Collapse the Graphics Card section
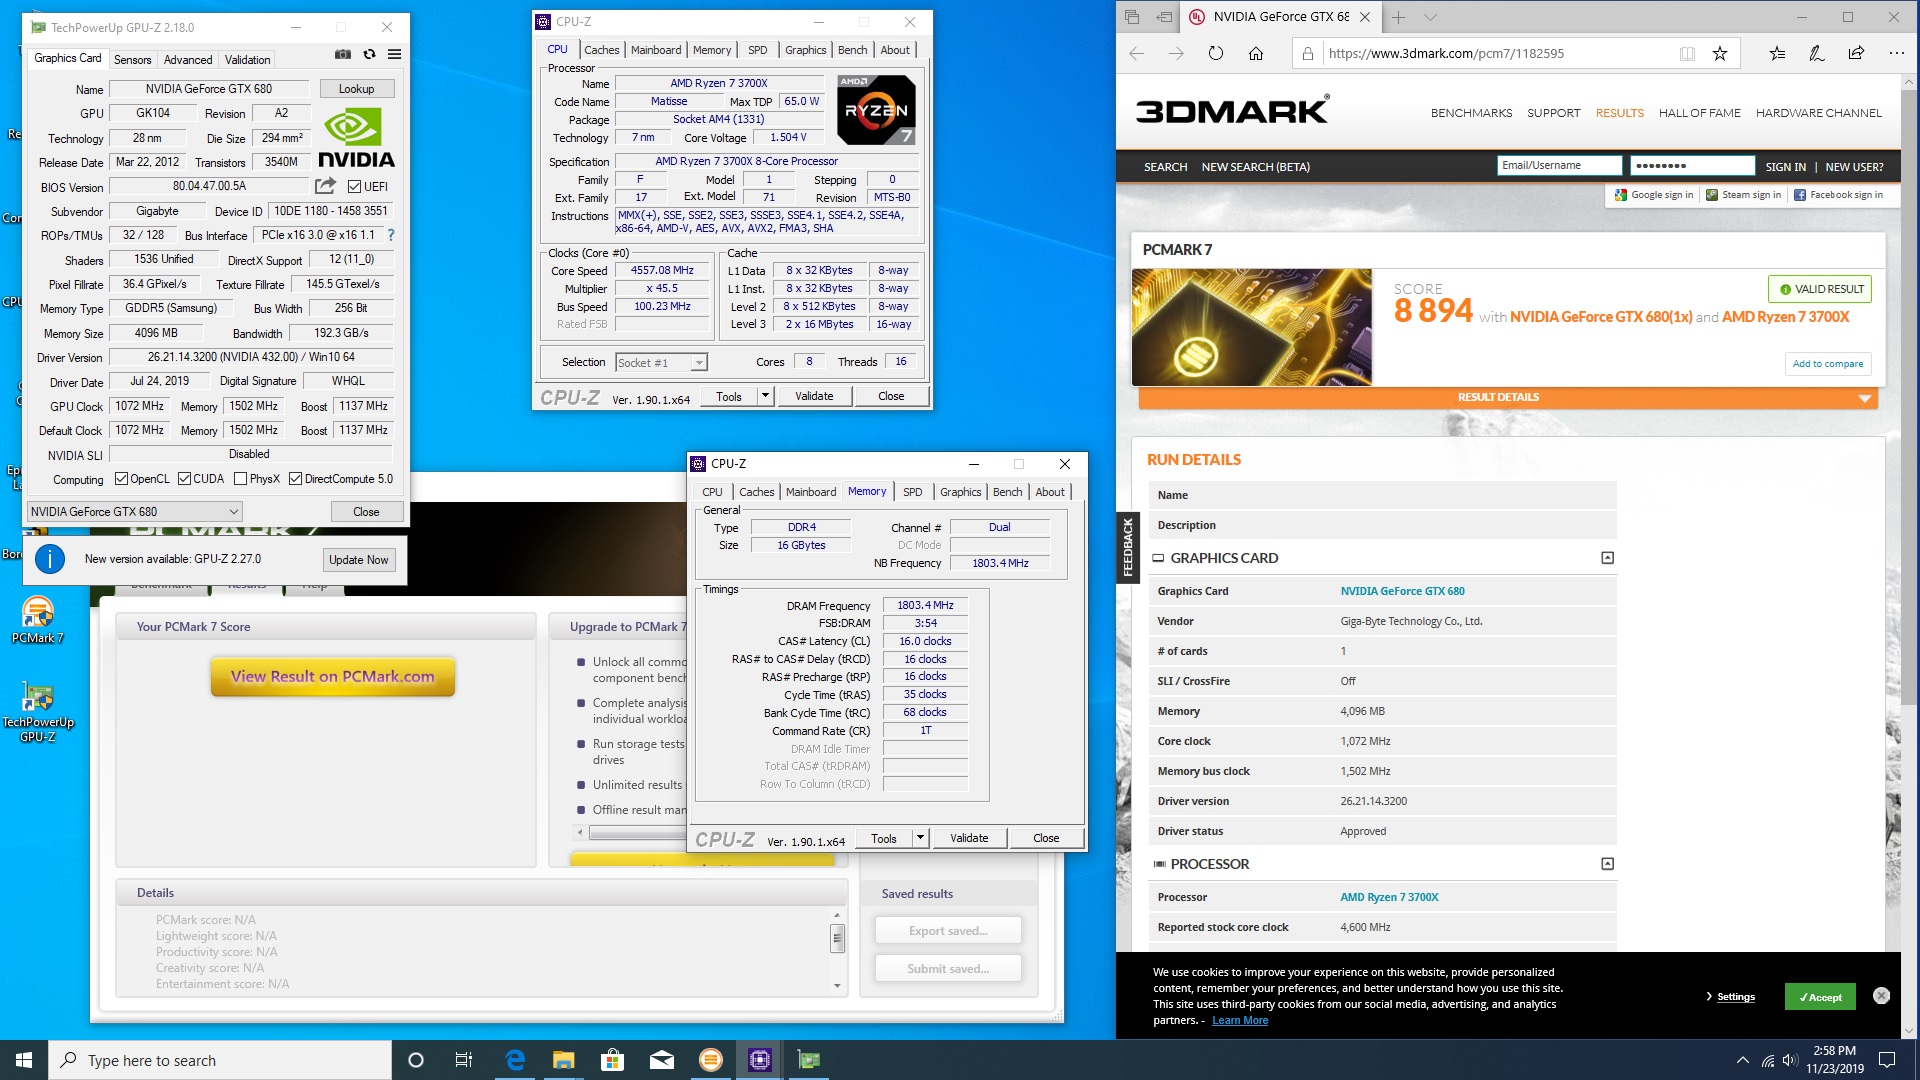1920x1080 pixels. (1607, 558)
